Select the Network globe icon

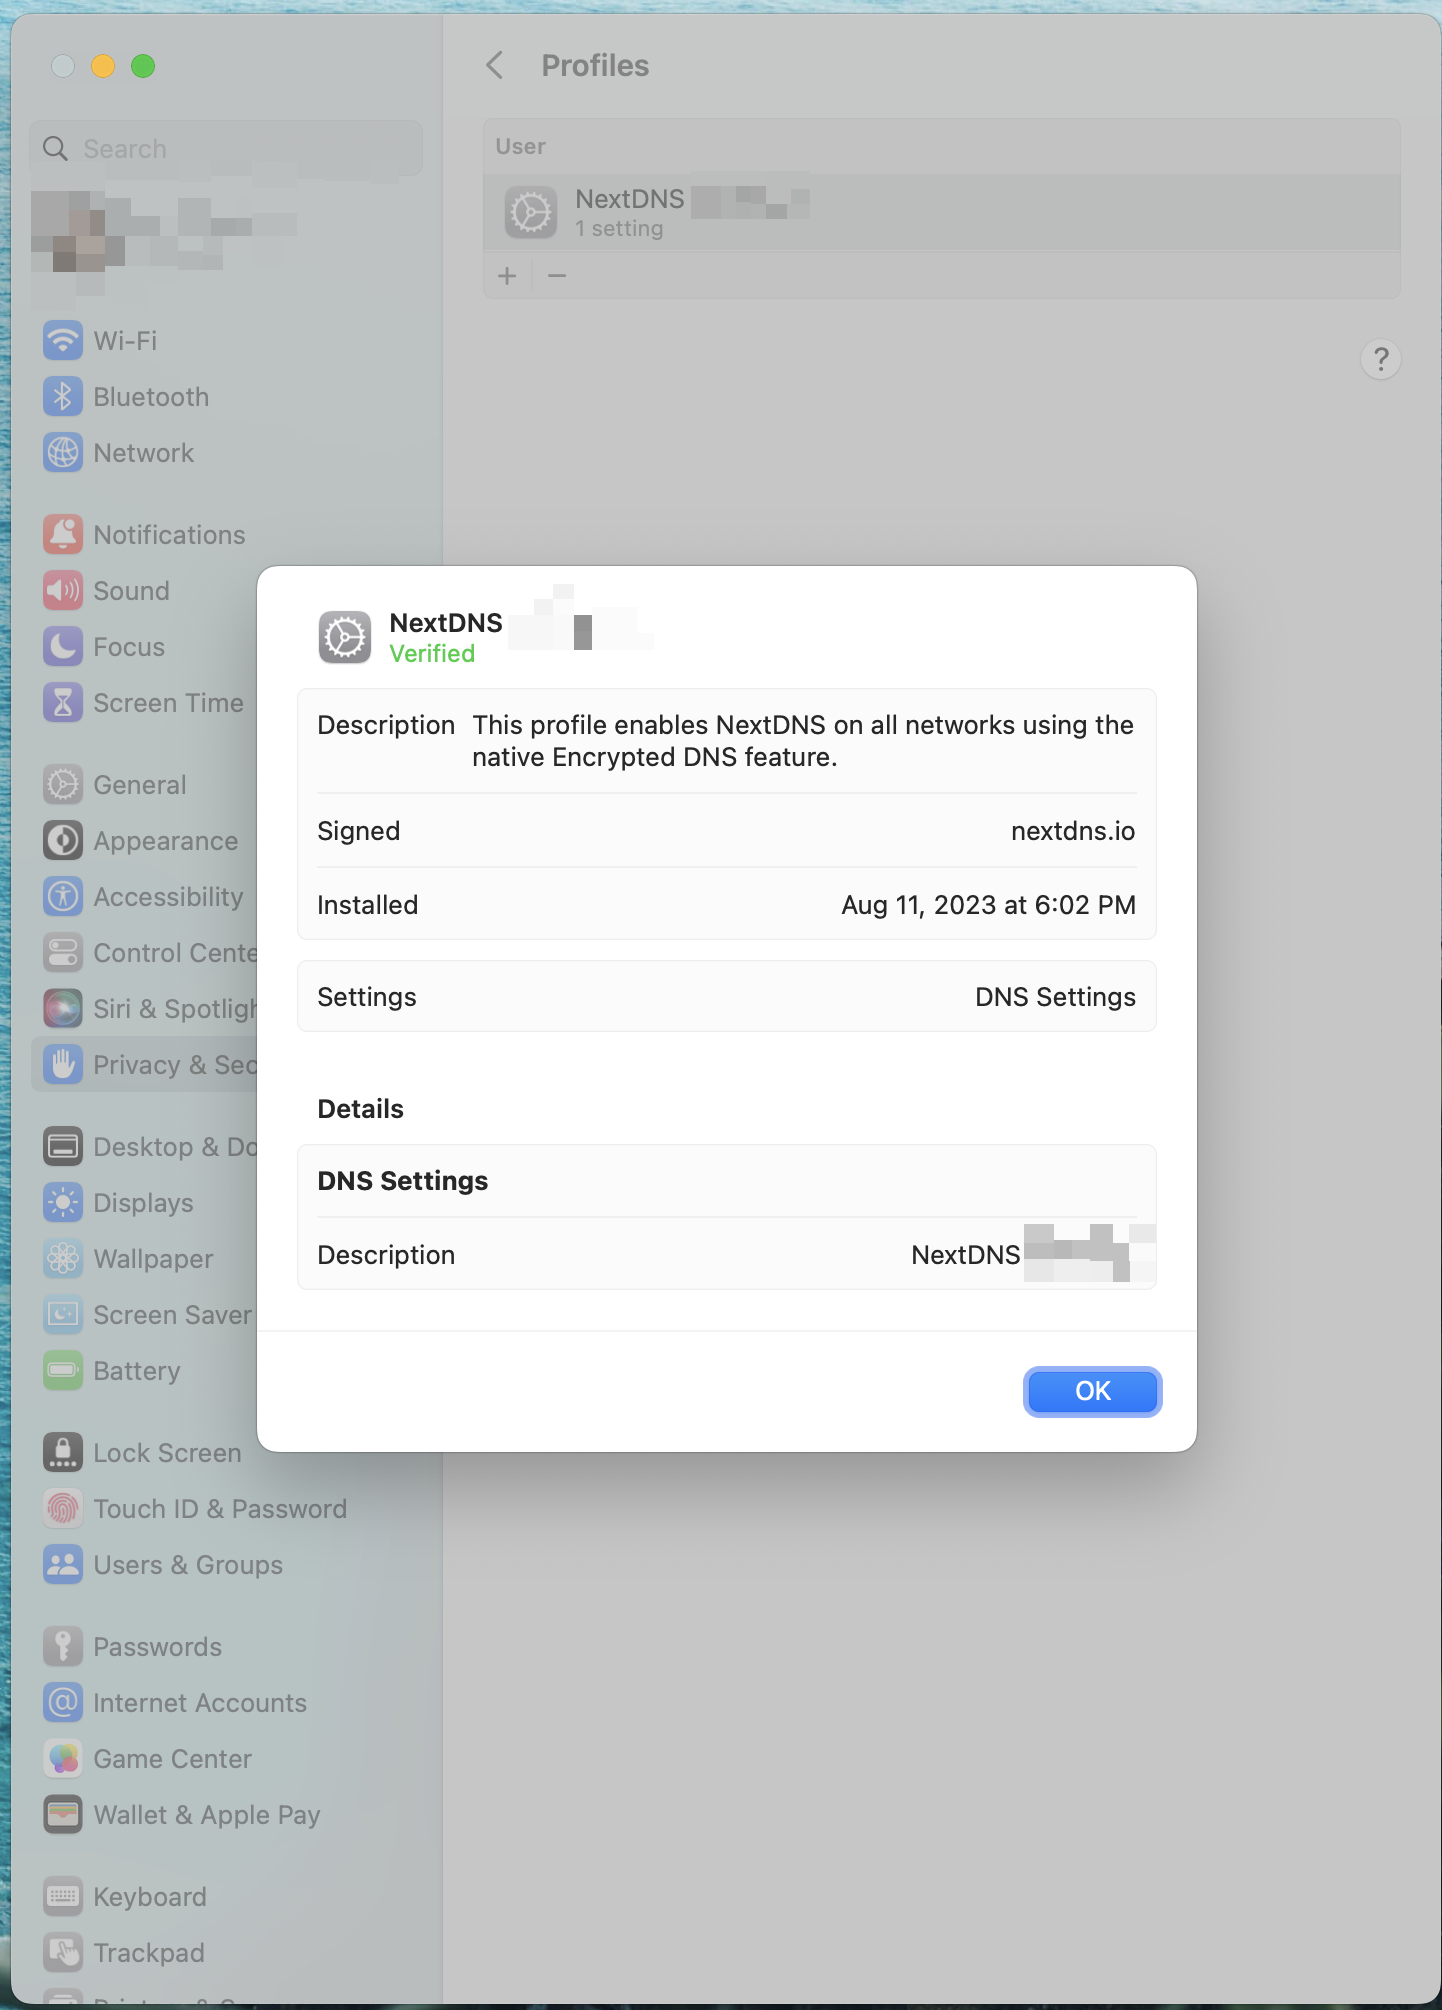(x=63, y=453)
